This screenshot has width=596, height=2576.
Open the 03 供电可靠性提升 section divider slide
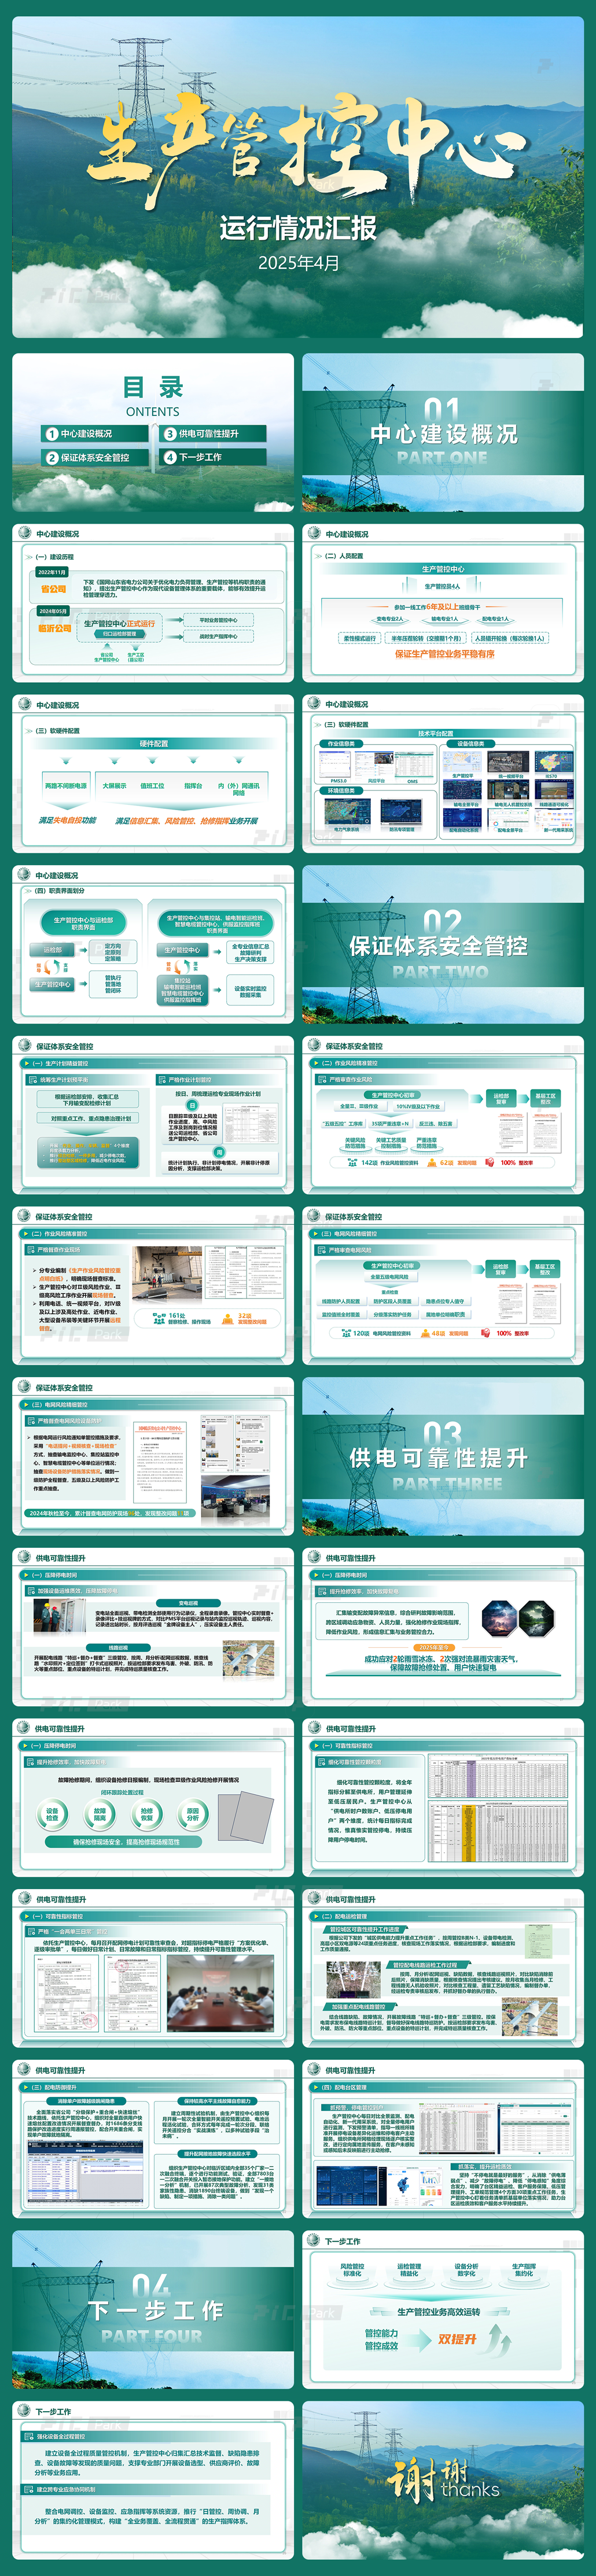443,1457
